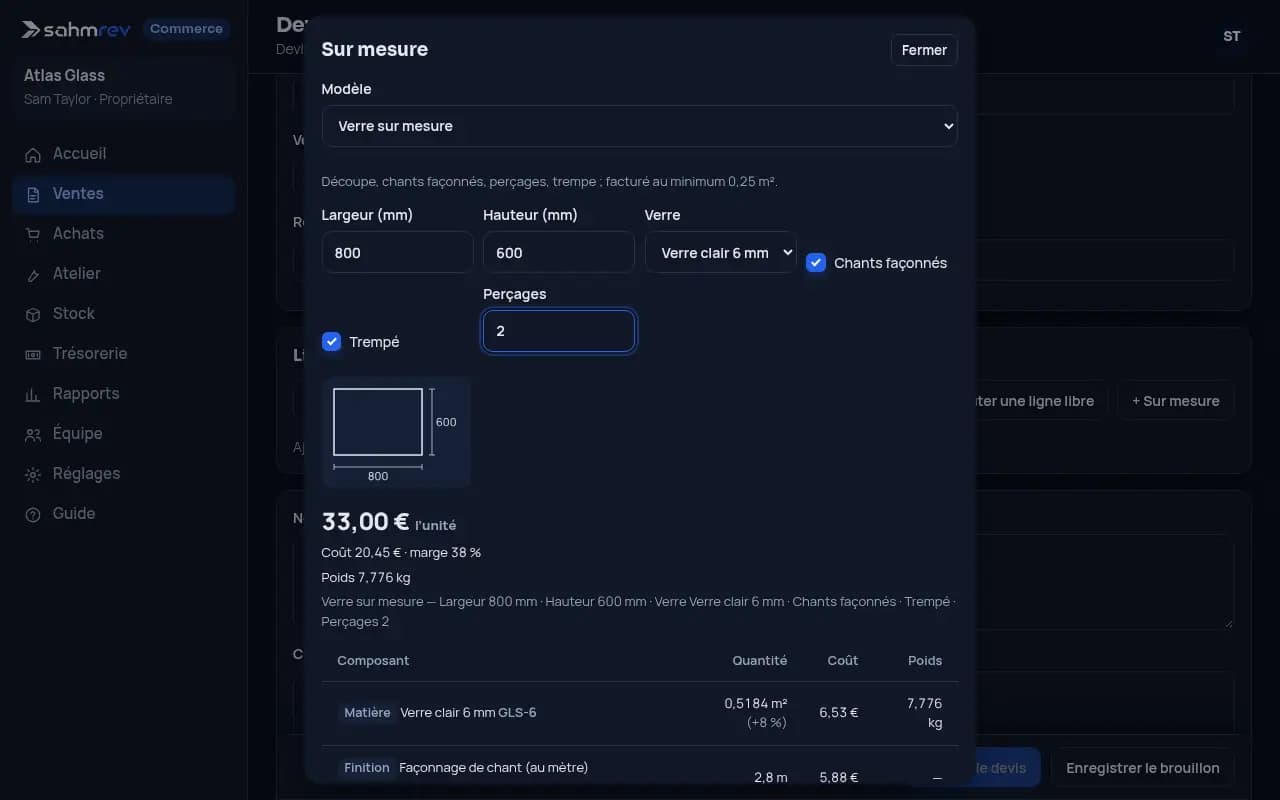Click the Atlas Glass company name
Viewport: 1280px width, 800px height.
pos(64,75)
